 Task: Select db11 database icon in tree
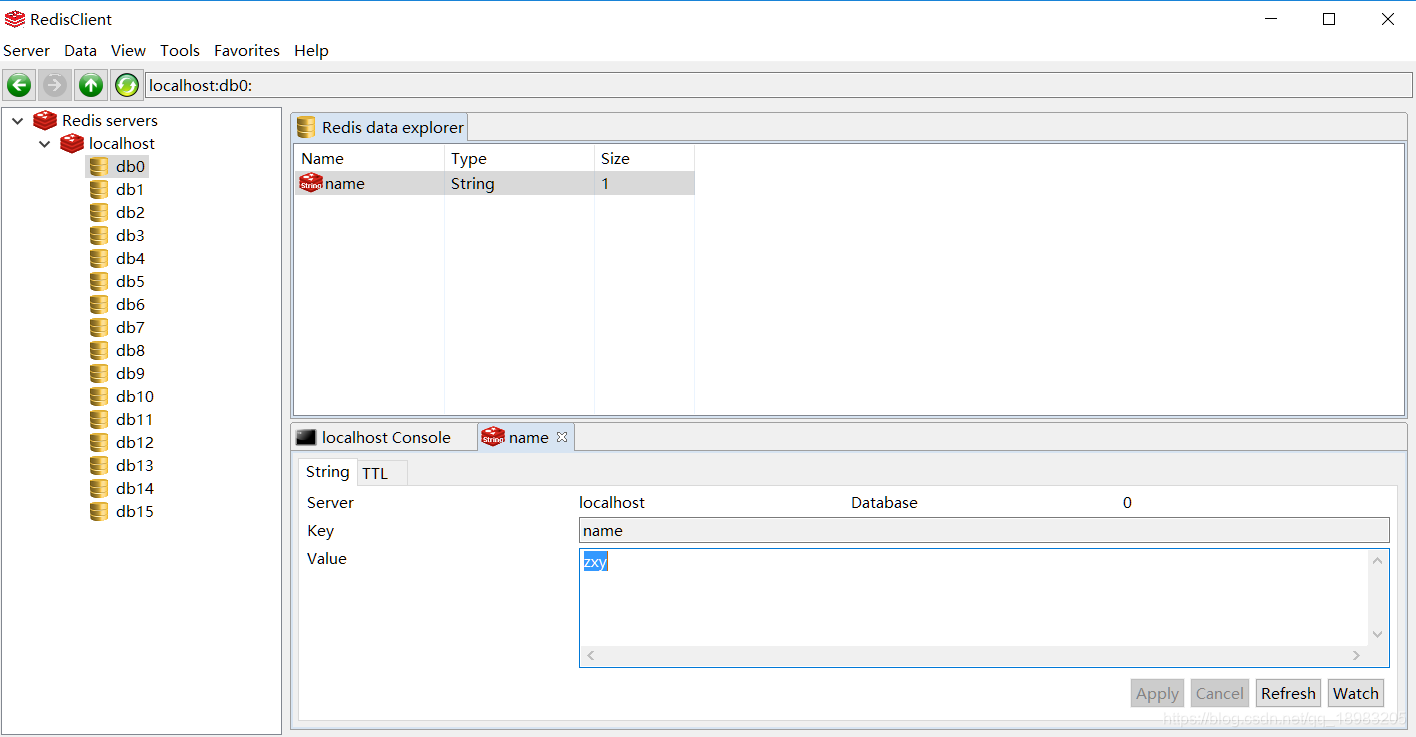[99, 419]
